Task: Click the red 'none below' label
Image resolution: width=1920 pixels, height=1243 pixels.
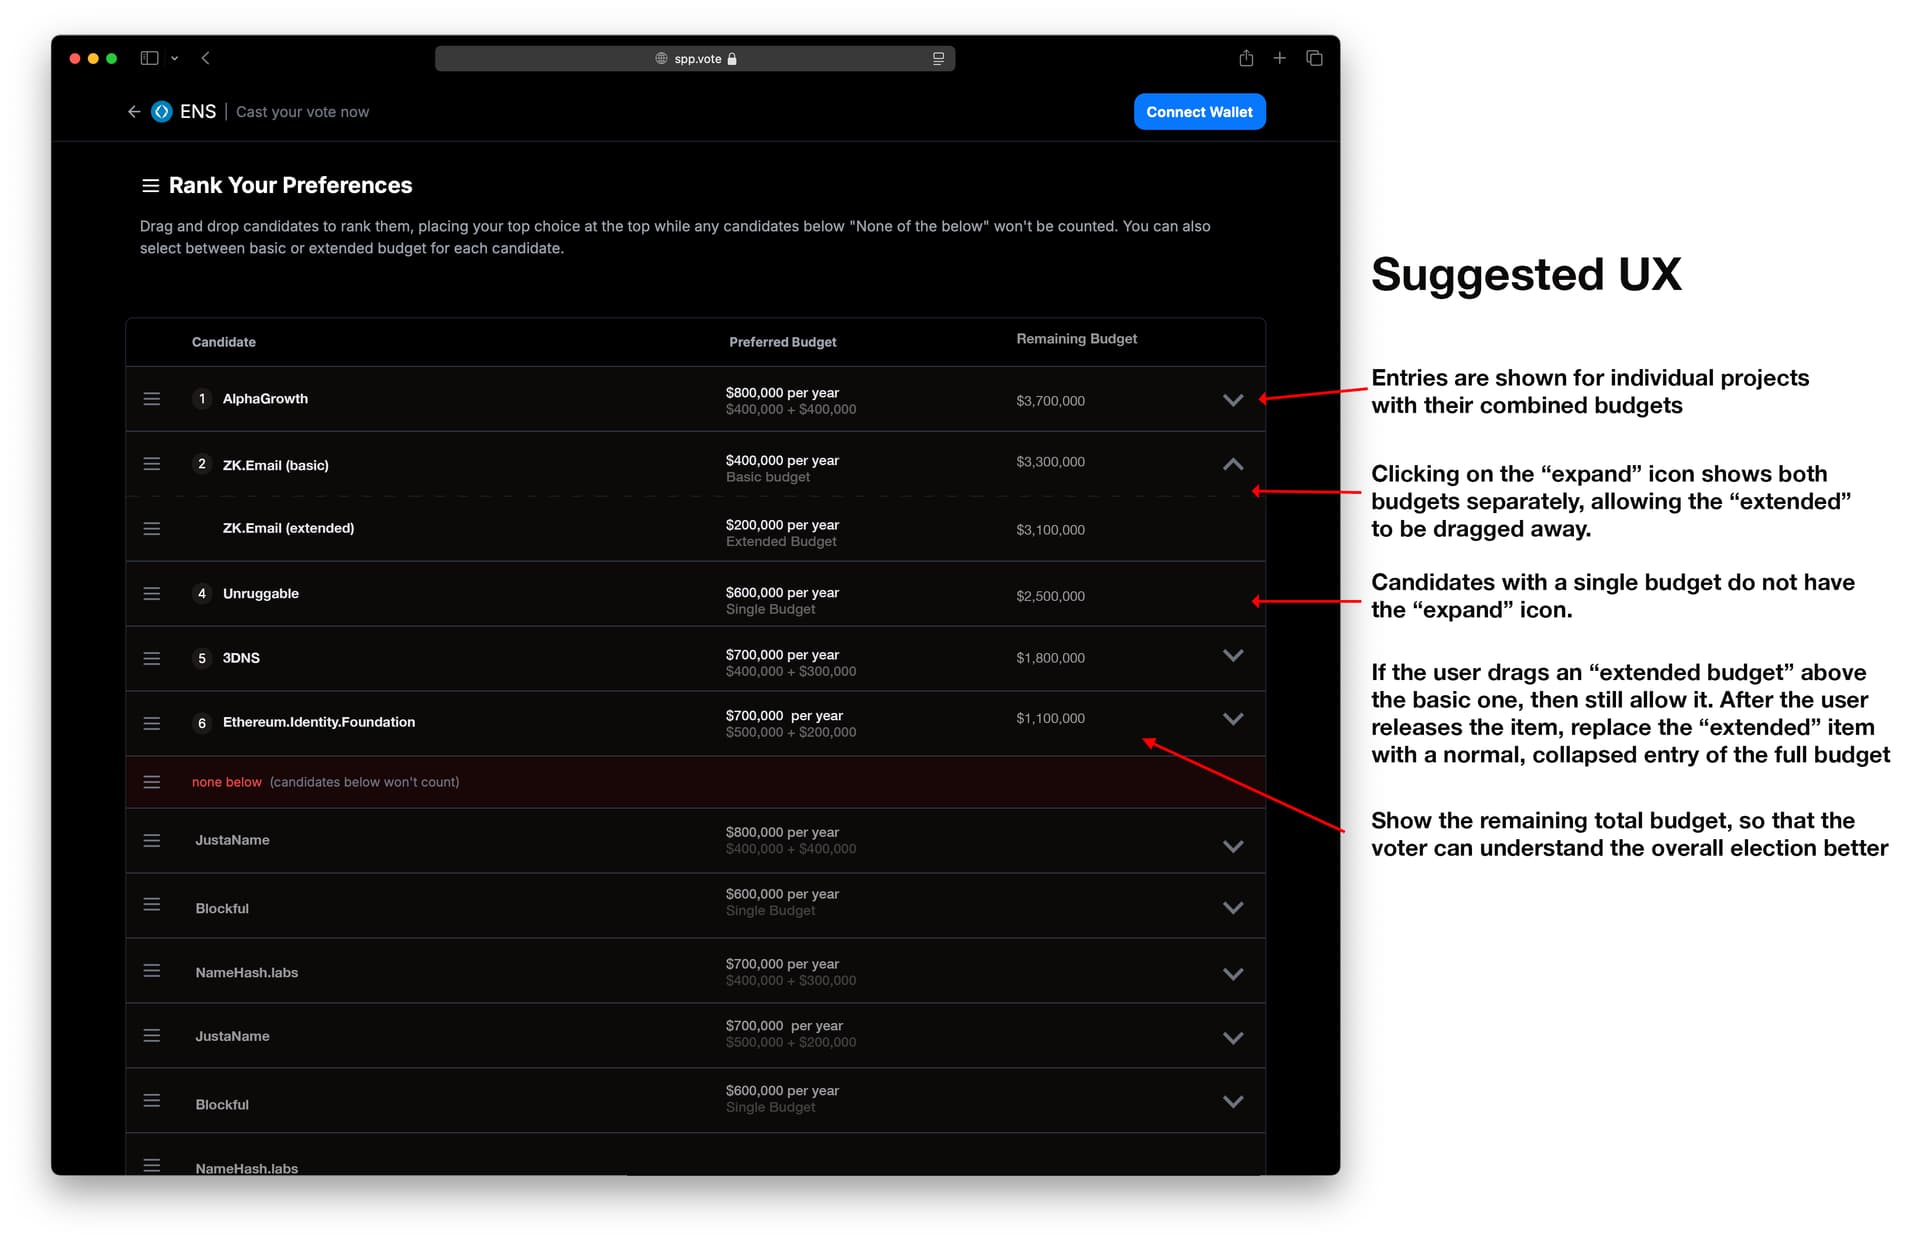Action: (x=226, y=782)
